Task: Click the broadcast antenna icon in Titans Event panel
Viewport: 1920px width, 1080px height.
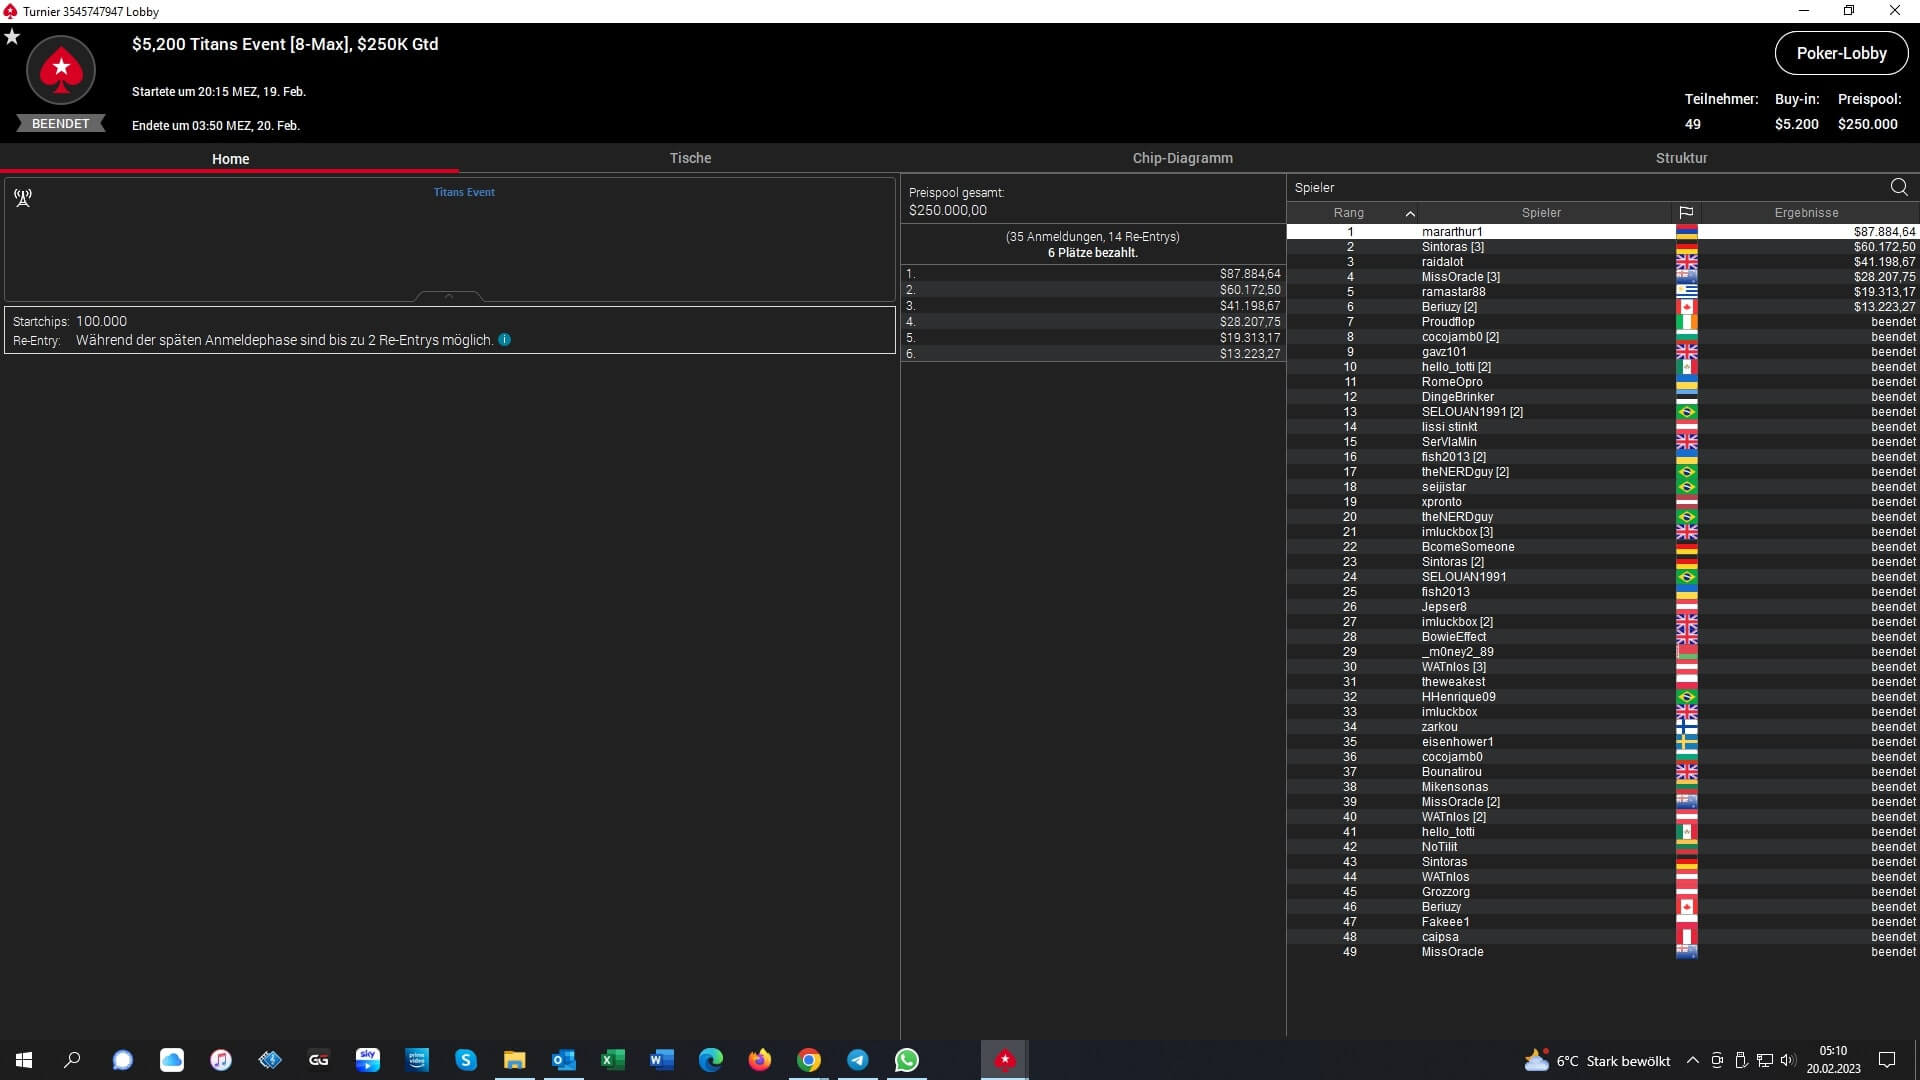Action: click(23, 198)
